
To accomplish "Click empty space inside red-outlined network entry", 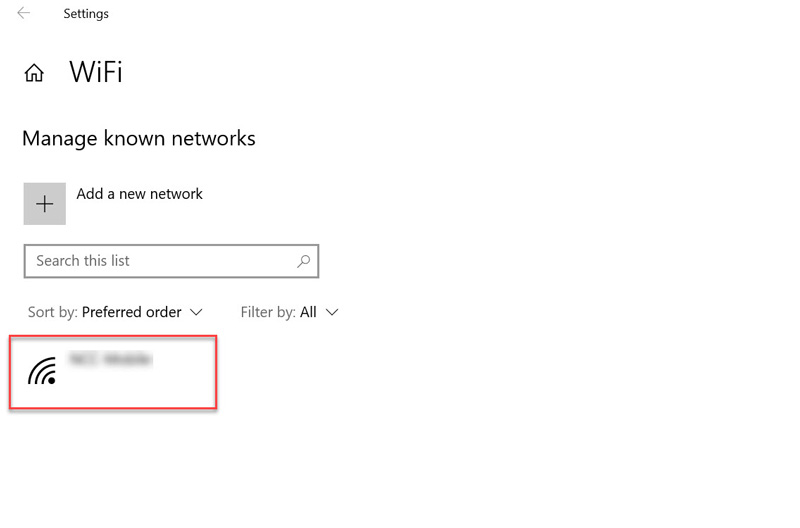I will (150, 385).
